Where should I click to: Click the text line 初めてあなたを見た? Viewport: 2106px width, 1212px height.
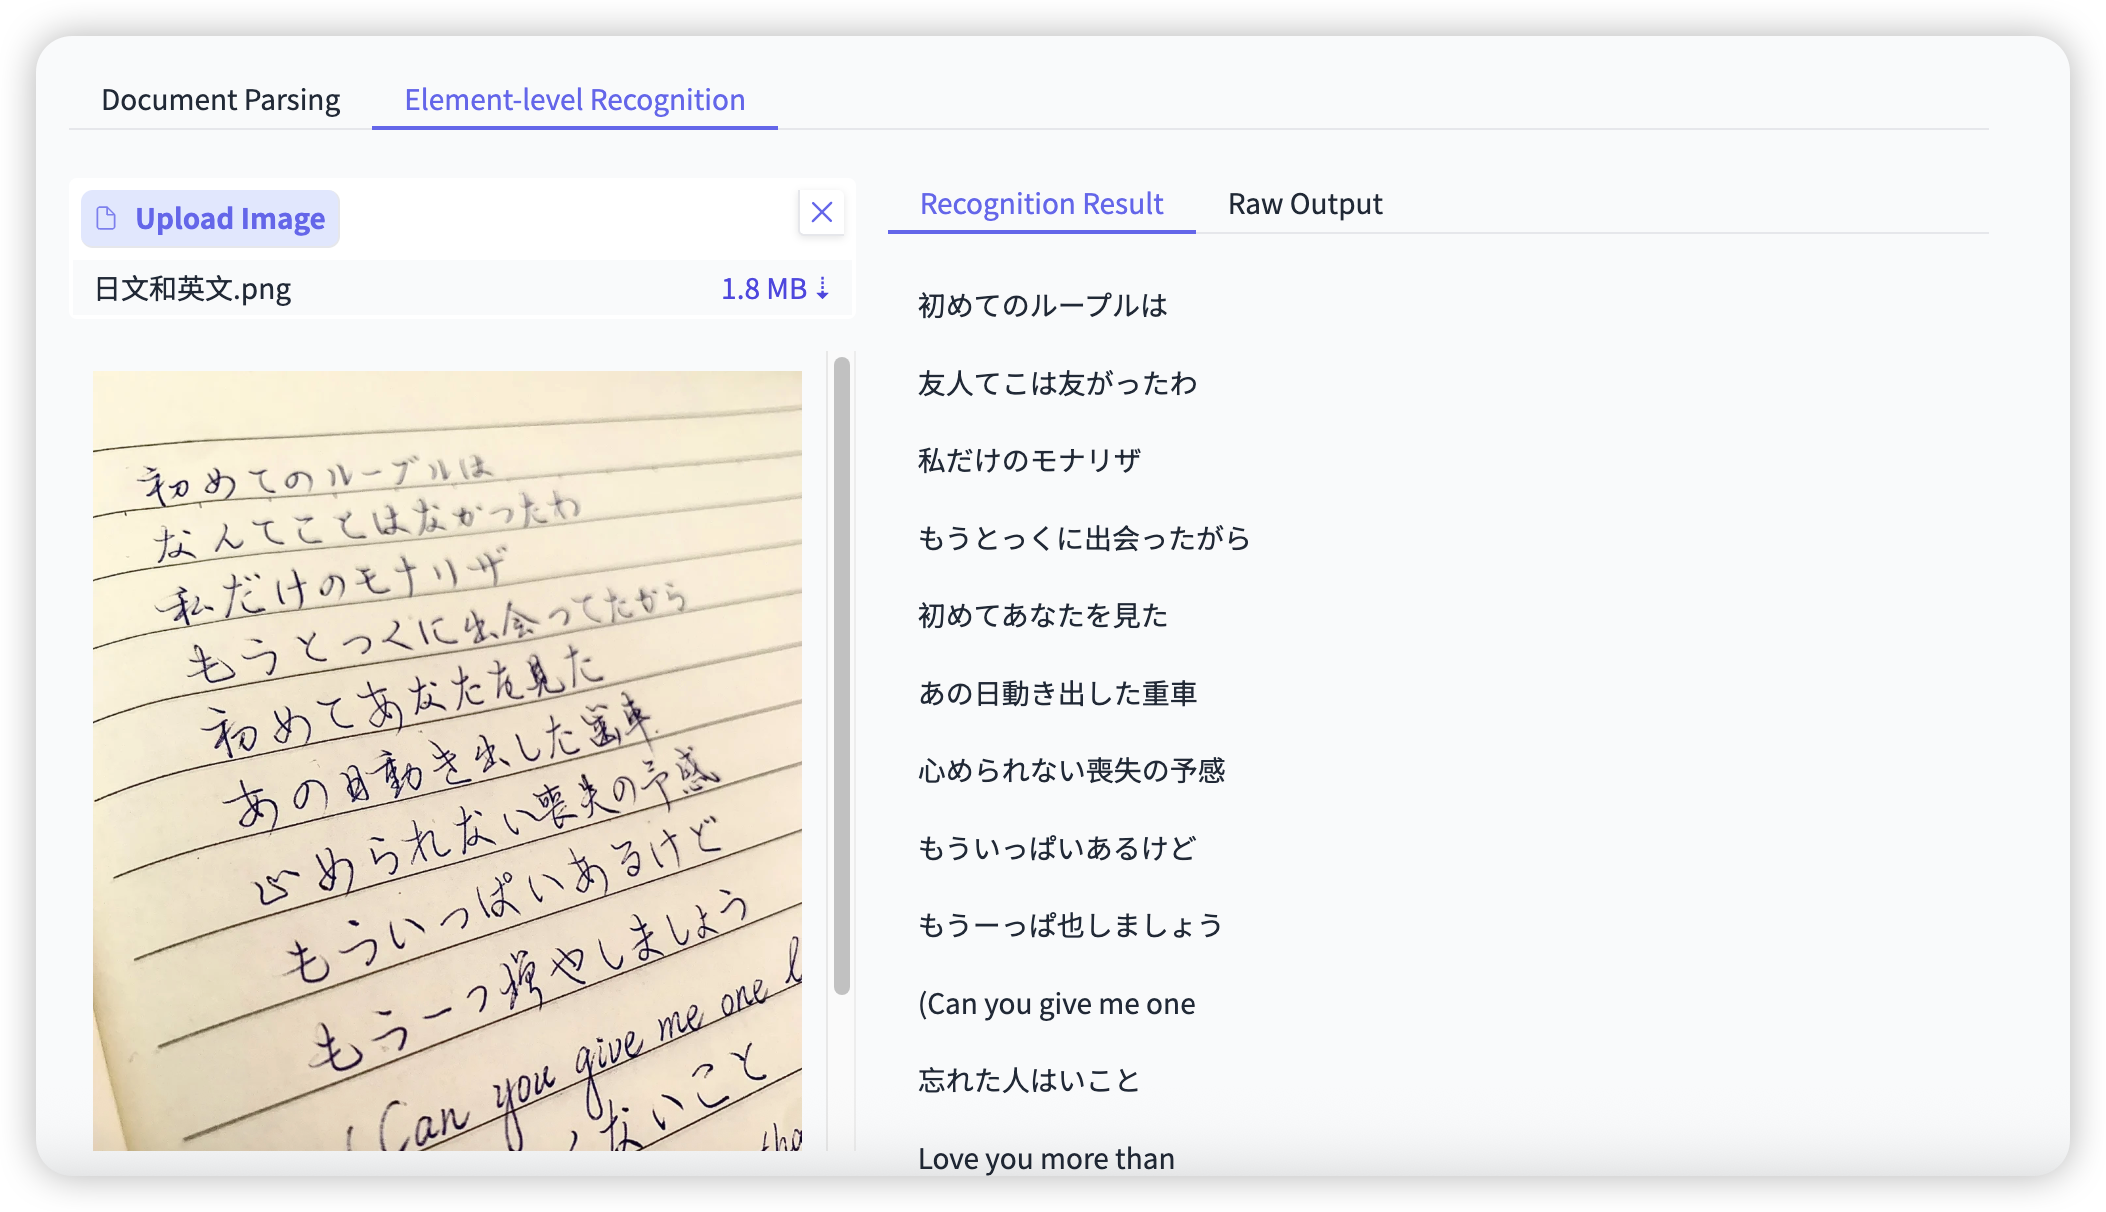coord(1042,616)
